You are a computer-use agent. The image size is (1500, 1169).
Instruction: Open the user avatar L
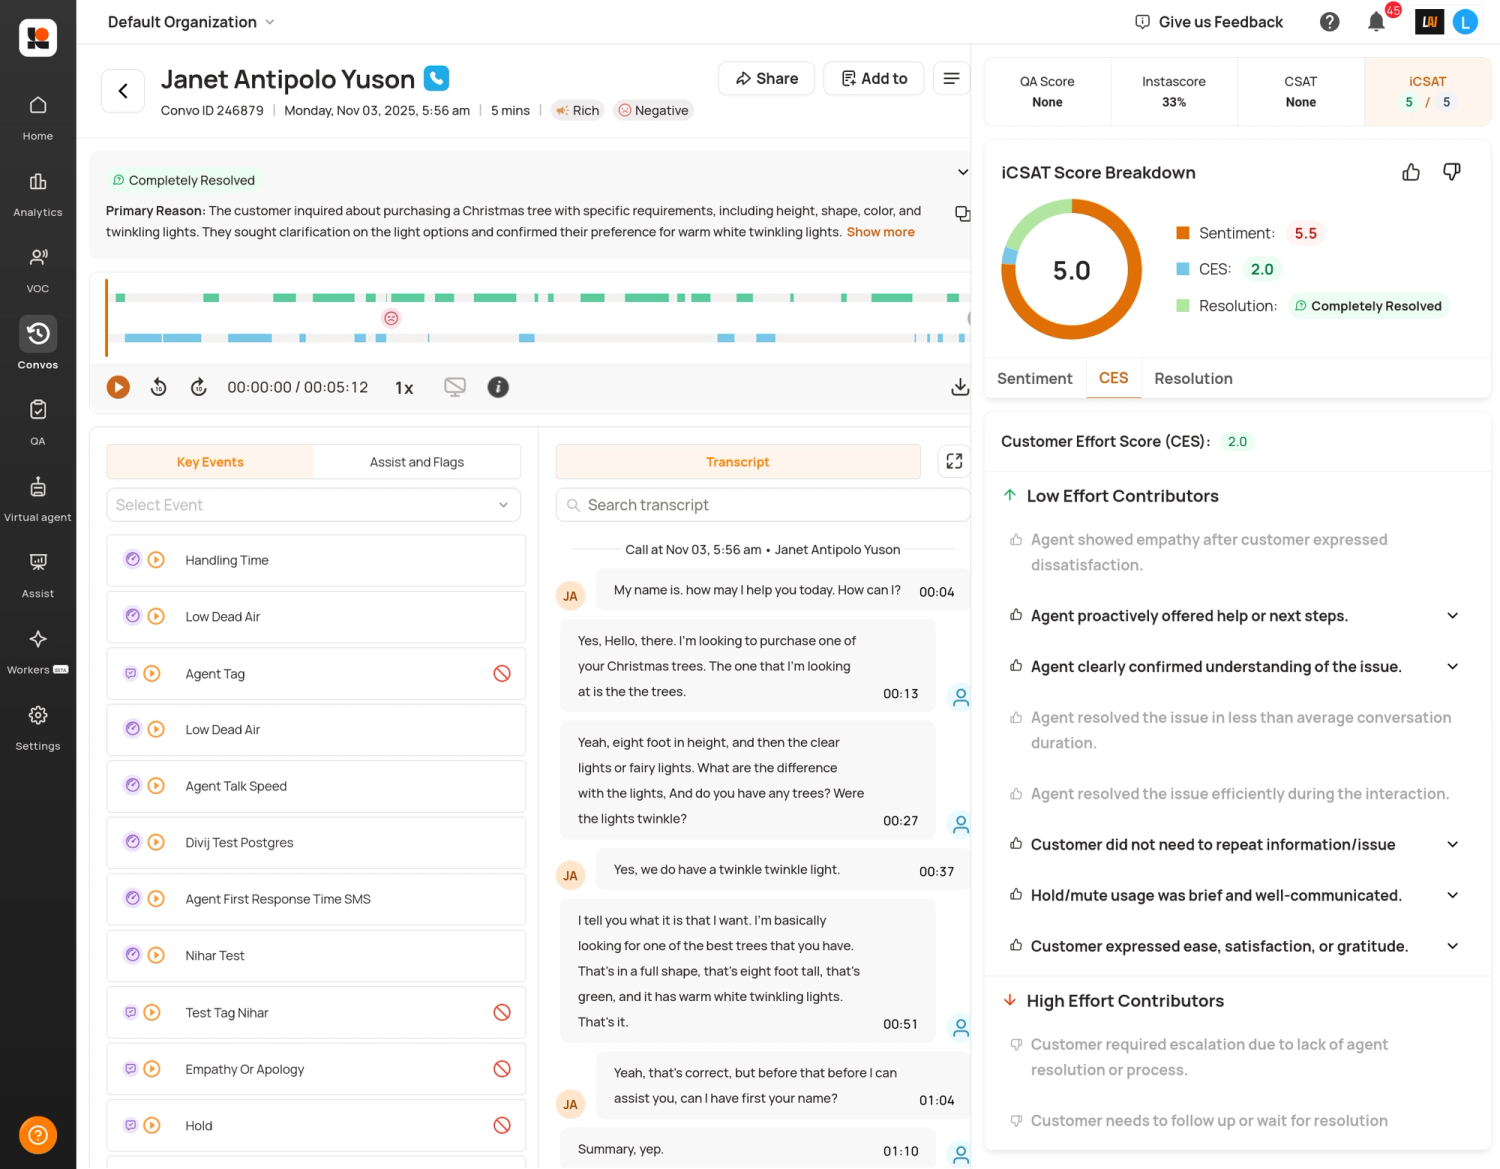(1465, 22)
